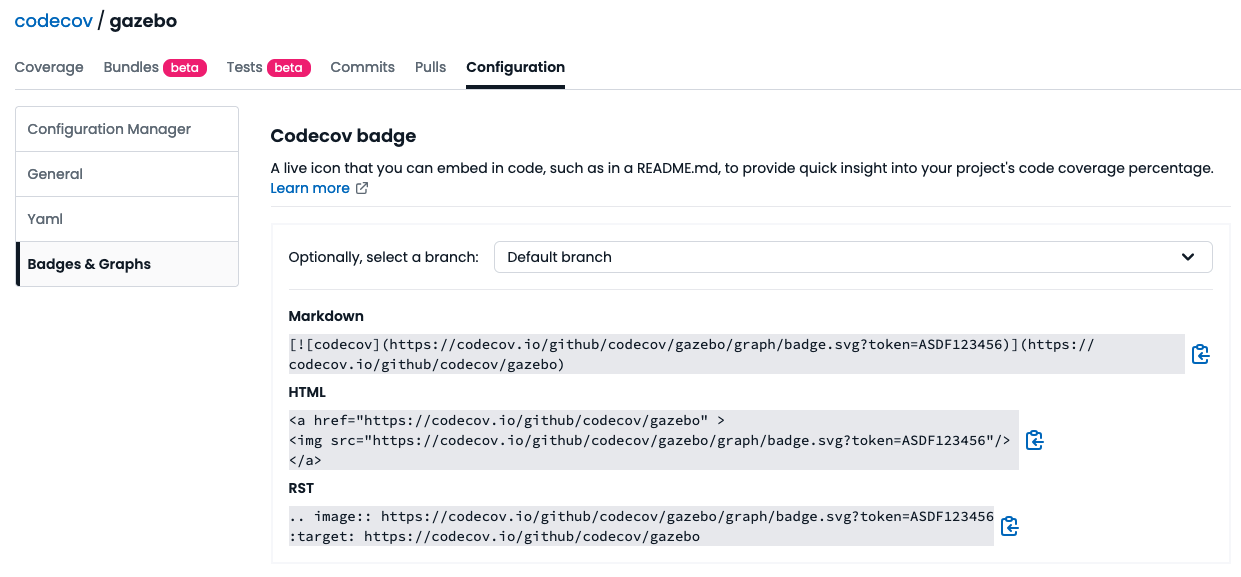The width and height of the screenshot is (1241, 577).
Task: Open the Bundles tab
Action: [x=131, y=67]
